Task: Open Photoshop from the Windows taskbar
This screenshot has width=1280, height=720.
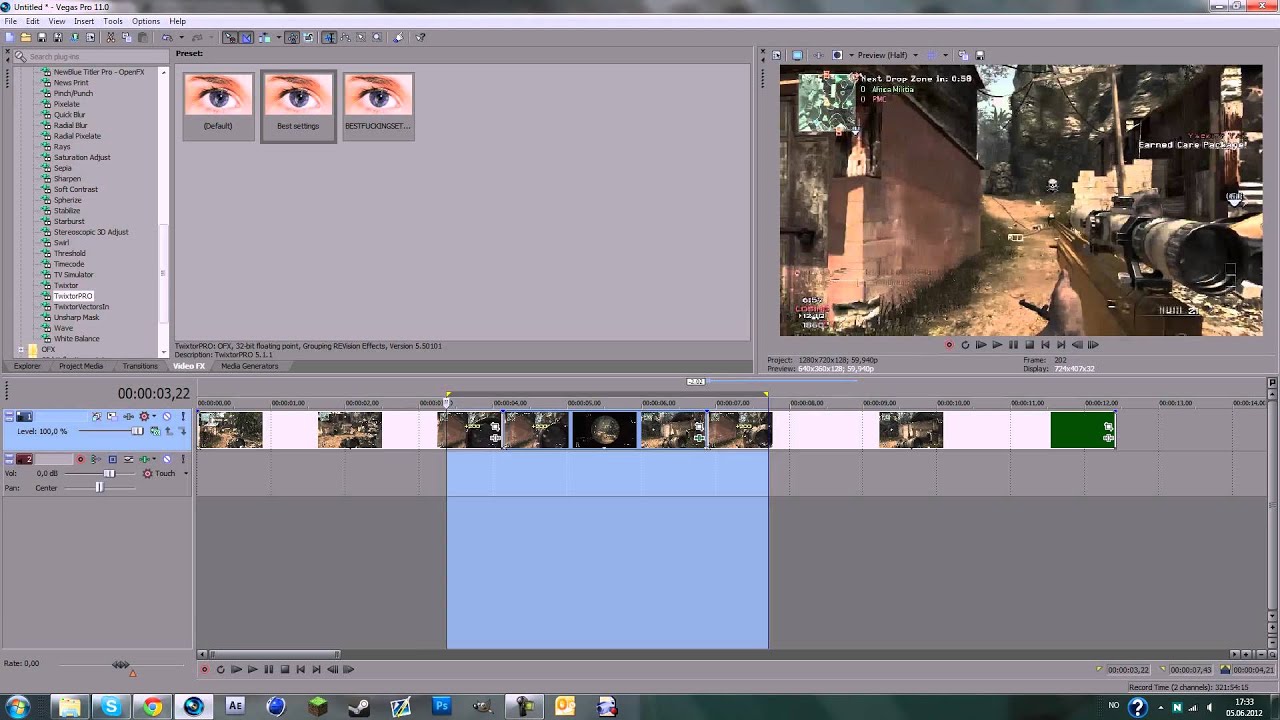Action: (x=441, y=706)
